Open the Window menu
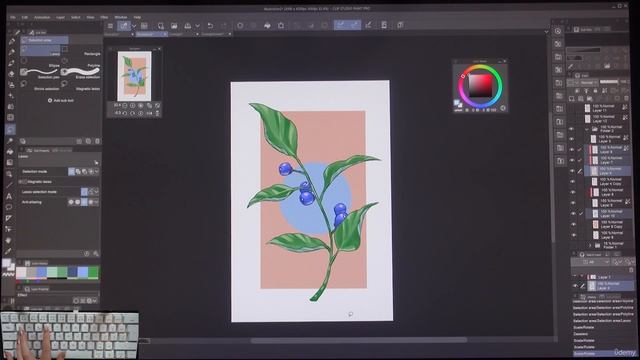Viewport: 640px width, 360px height. coord(121,17)
